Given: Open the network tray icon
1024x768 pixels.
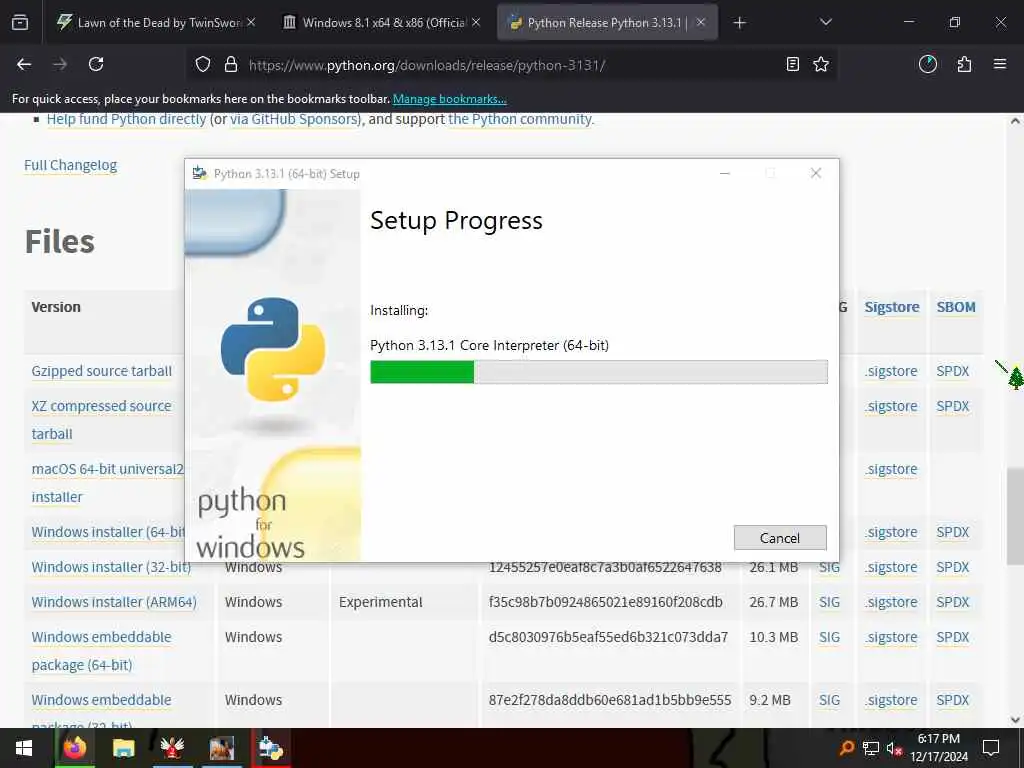Looking at the screenshot, I should point(871,748).
